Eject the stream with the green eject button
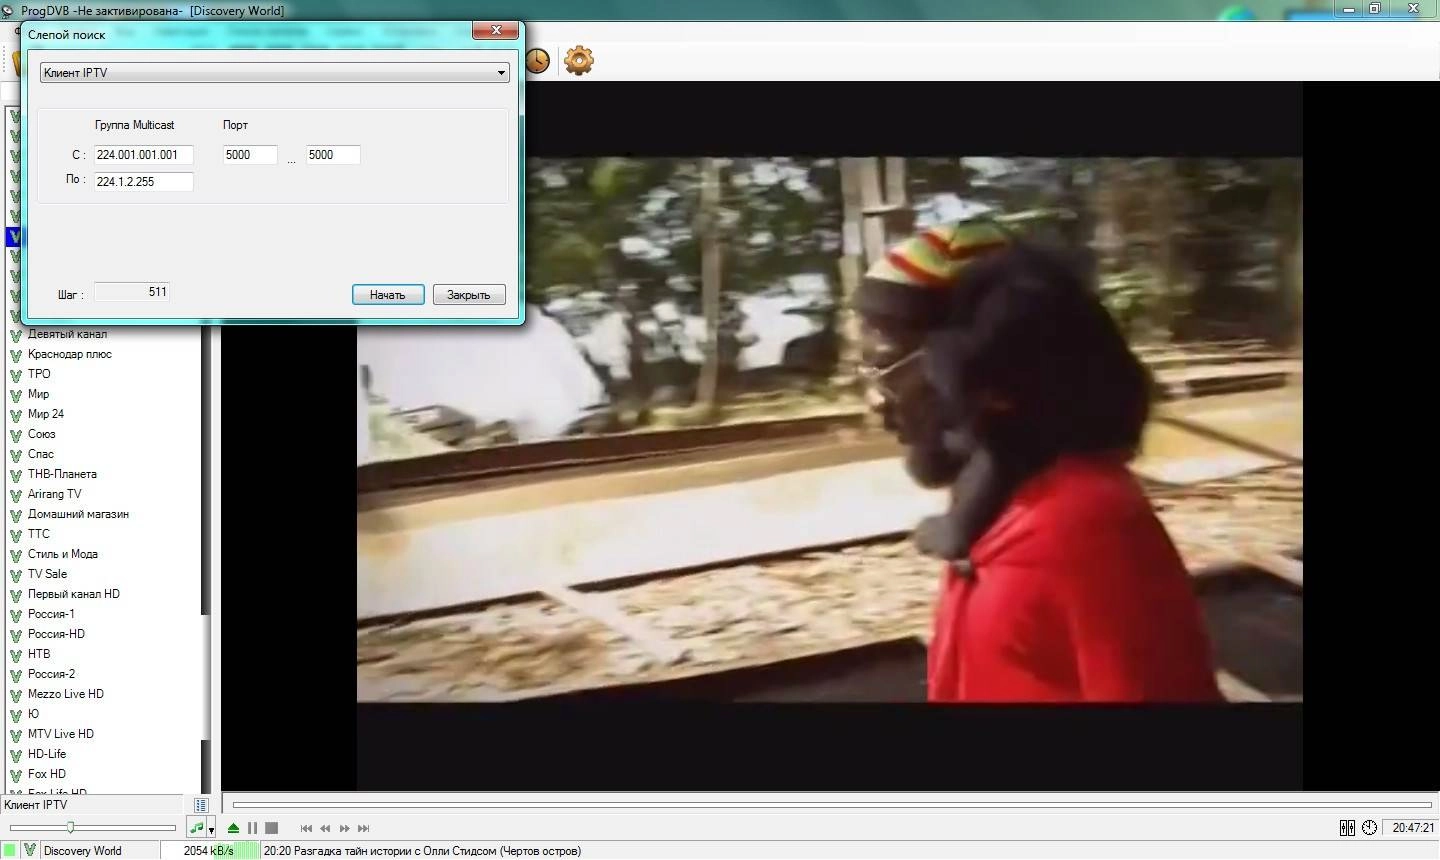 233,828
